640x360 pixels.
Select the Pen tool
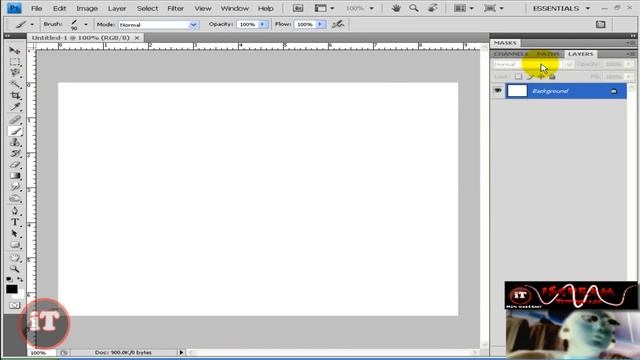pos(15,211)
